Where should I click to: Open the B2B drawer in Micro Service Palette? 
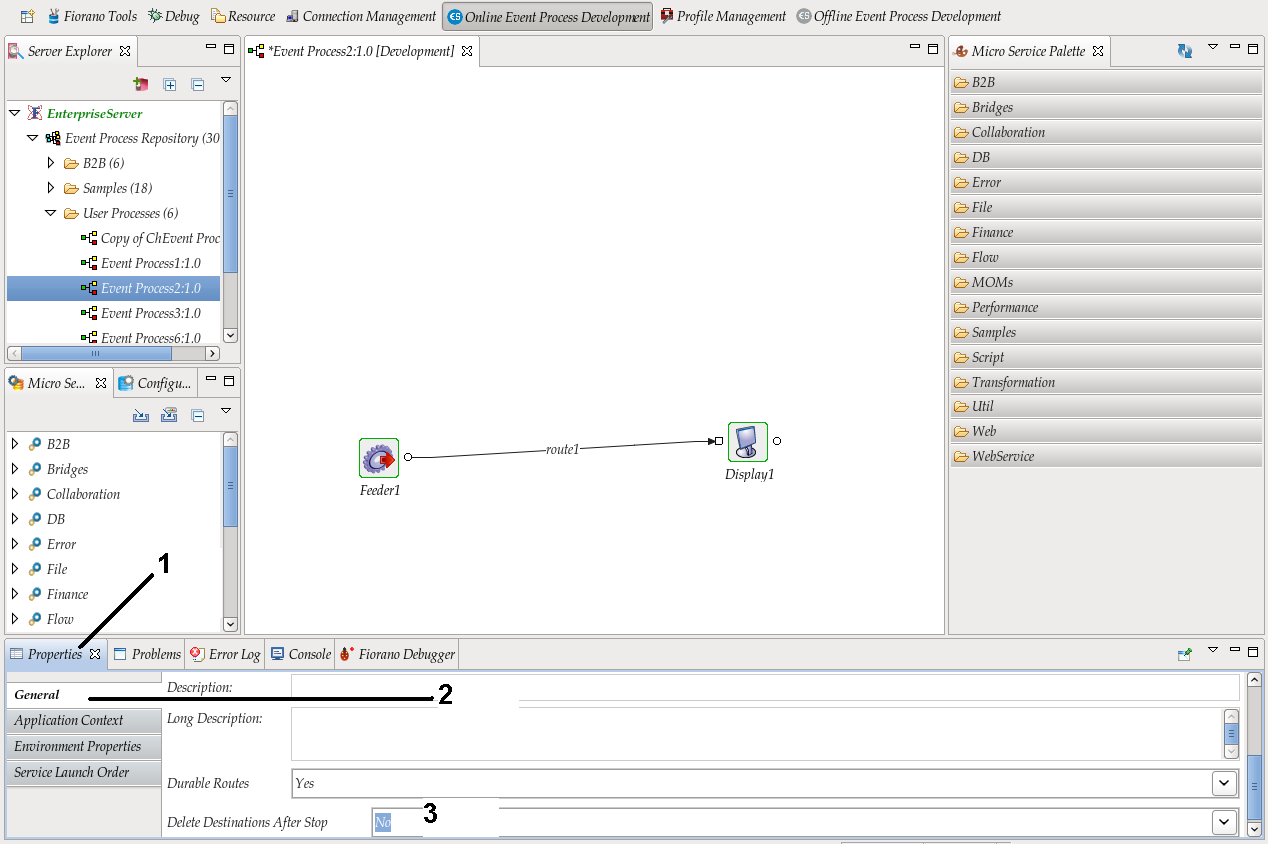tap(1106, 82)
